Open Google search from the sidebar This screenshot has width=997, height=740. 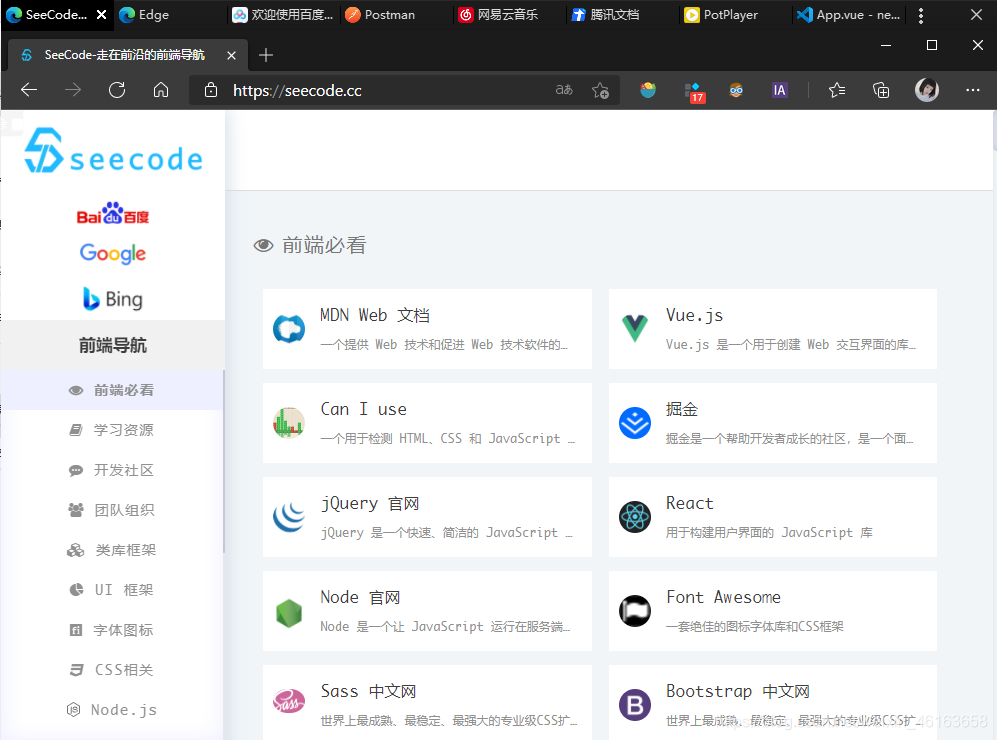[x=113, y=253]
